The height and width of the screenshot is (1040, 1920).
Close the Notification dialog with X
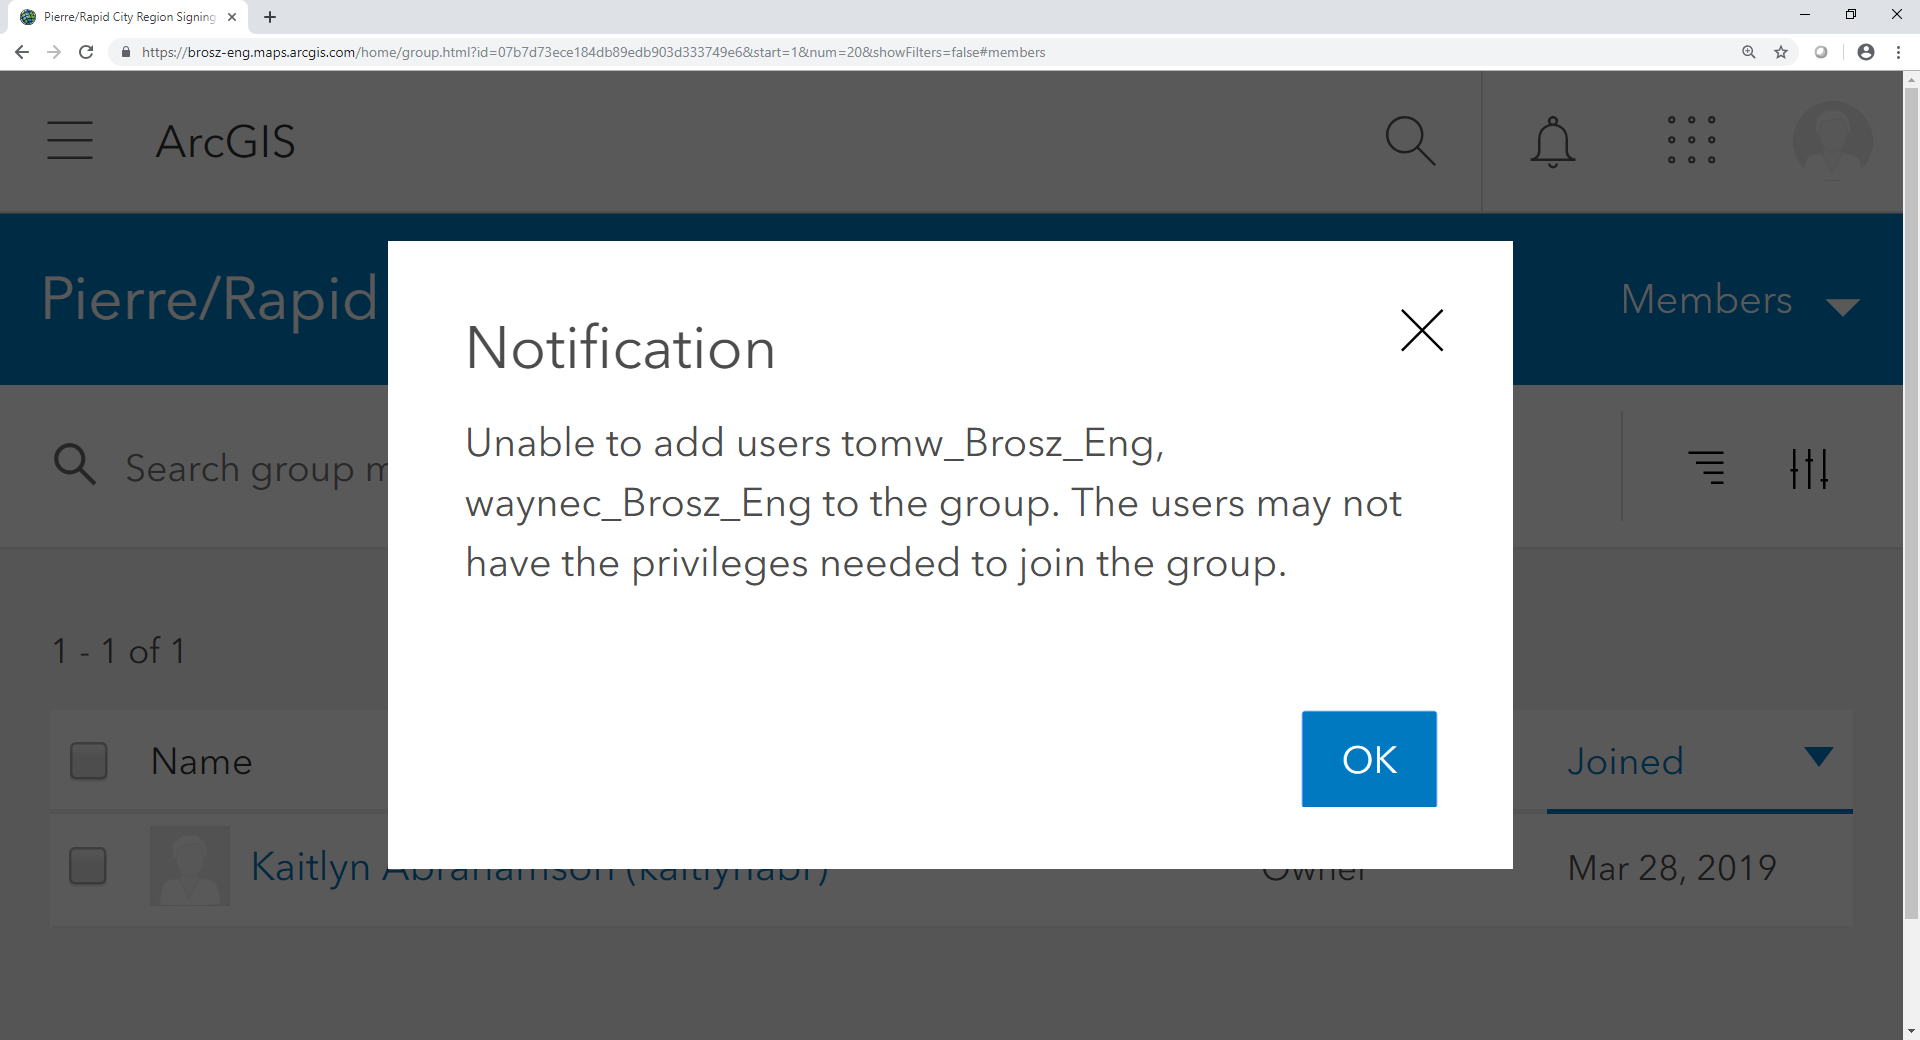[x=1421, y=330]
